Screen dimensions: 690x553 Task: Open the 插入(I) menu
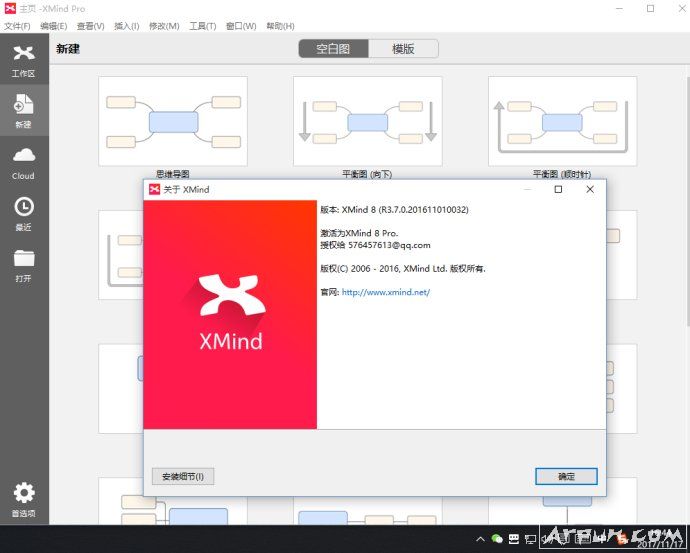[x=127, y=26]
